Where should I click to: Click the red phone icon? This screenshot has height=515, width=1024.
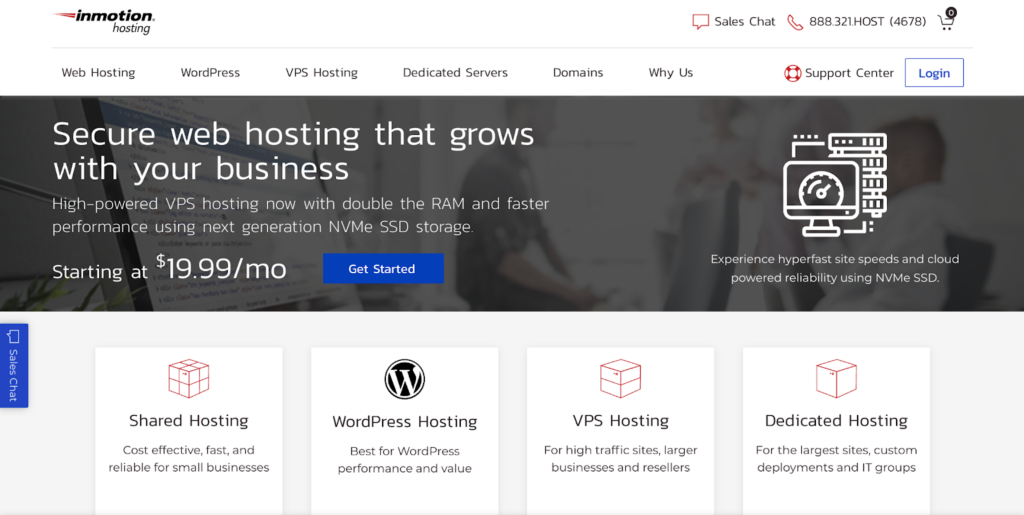pos(795,22)
